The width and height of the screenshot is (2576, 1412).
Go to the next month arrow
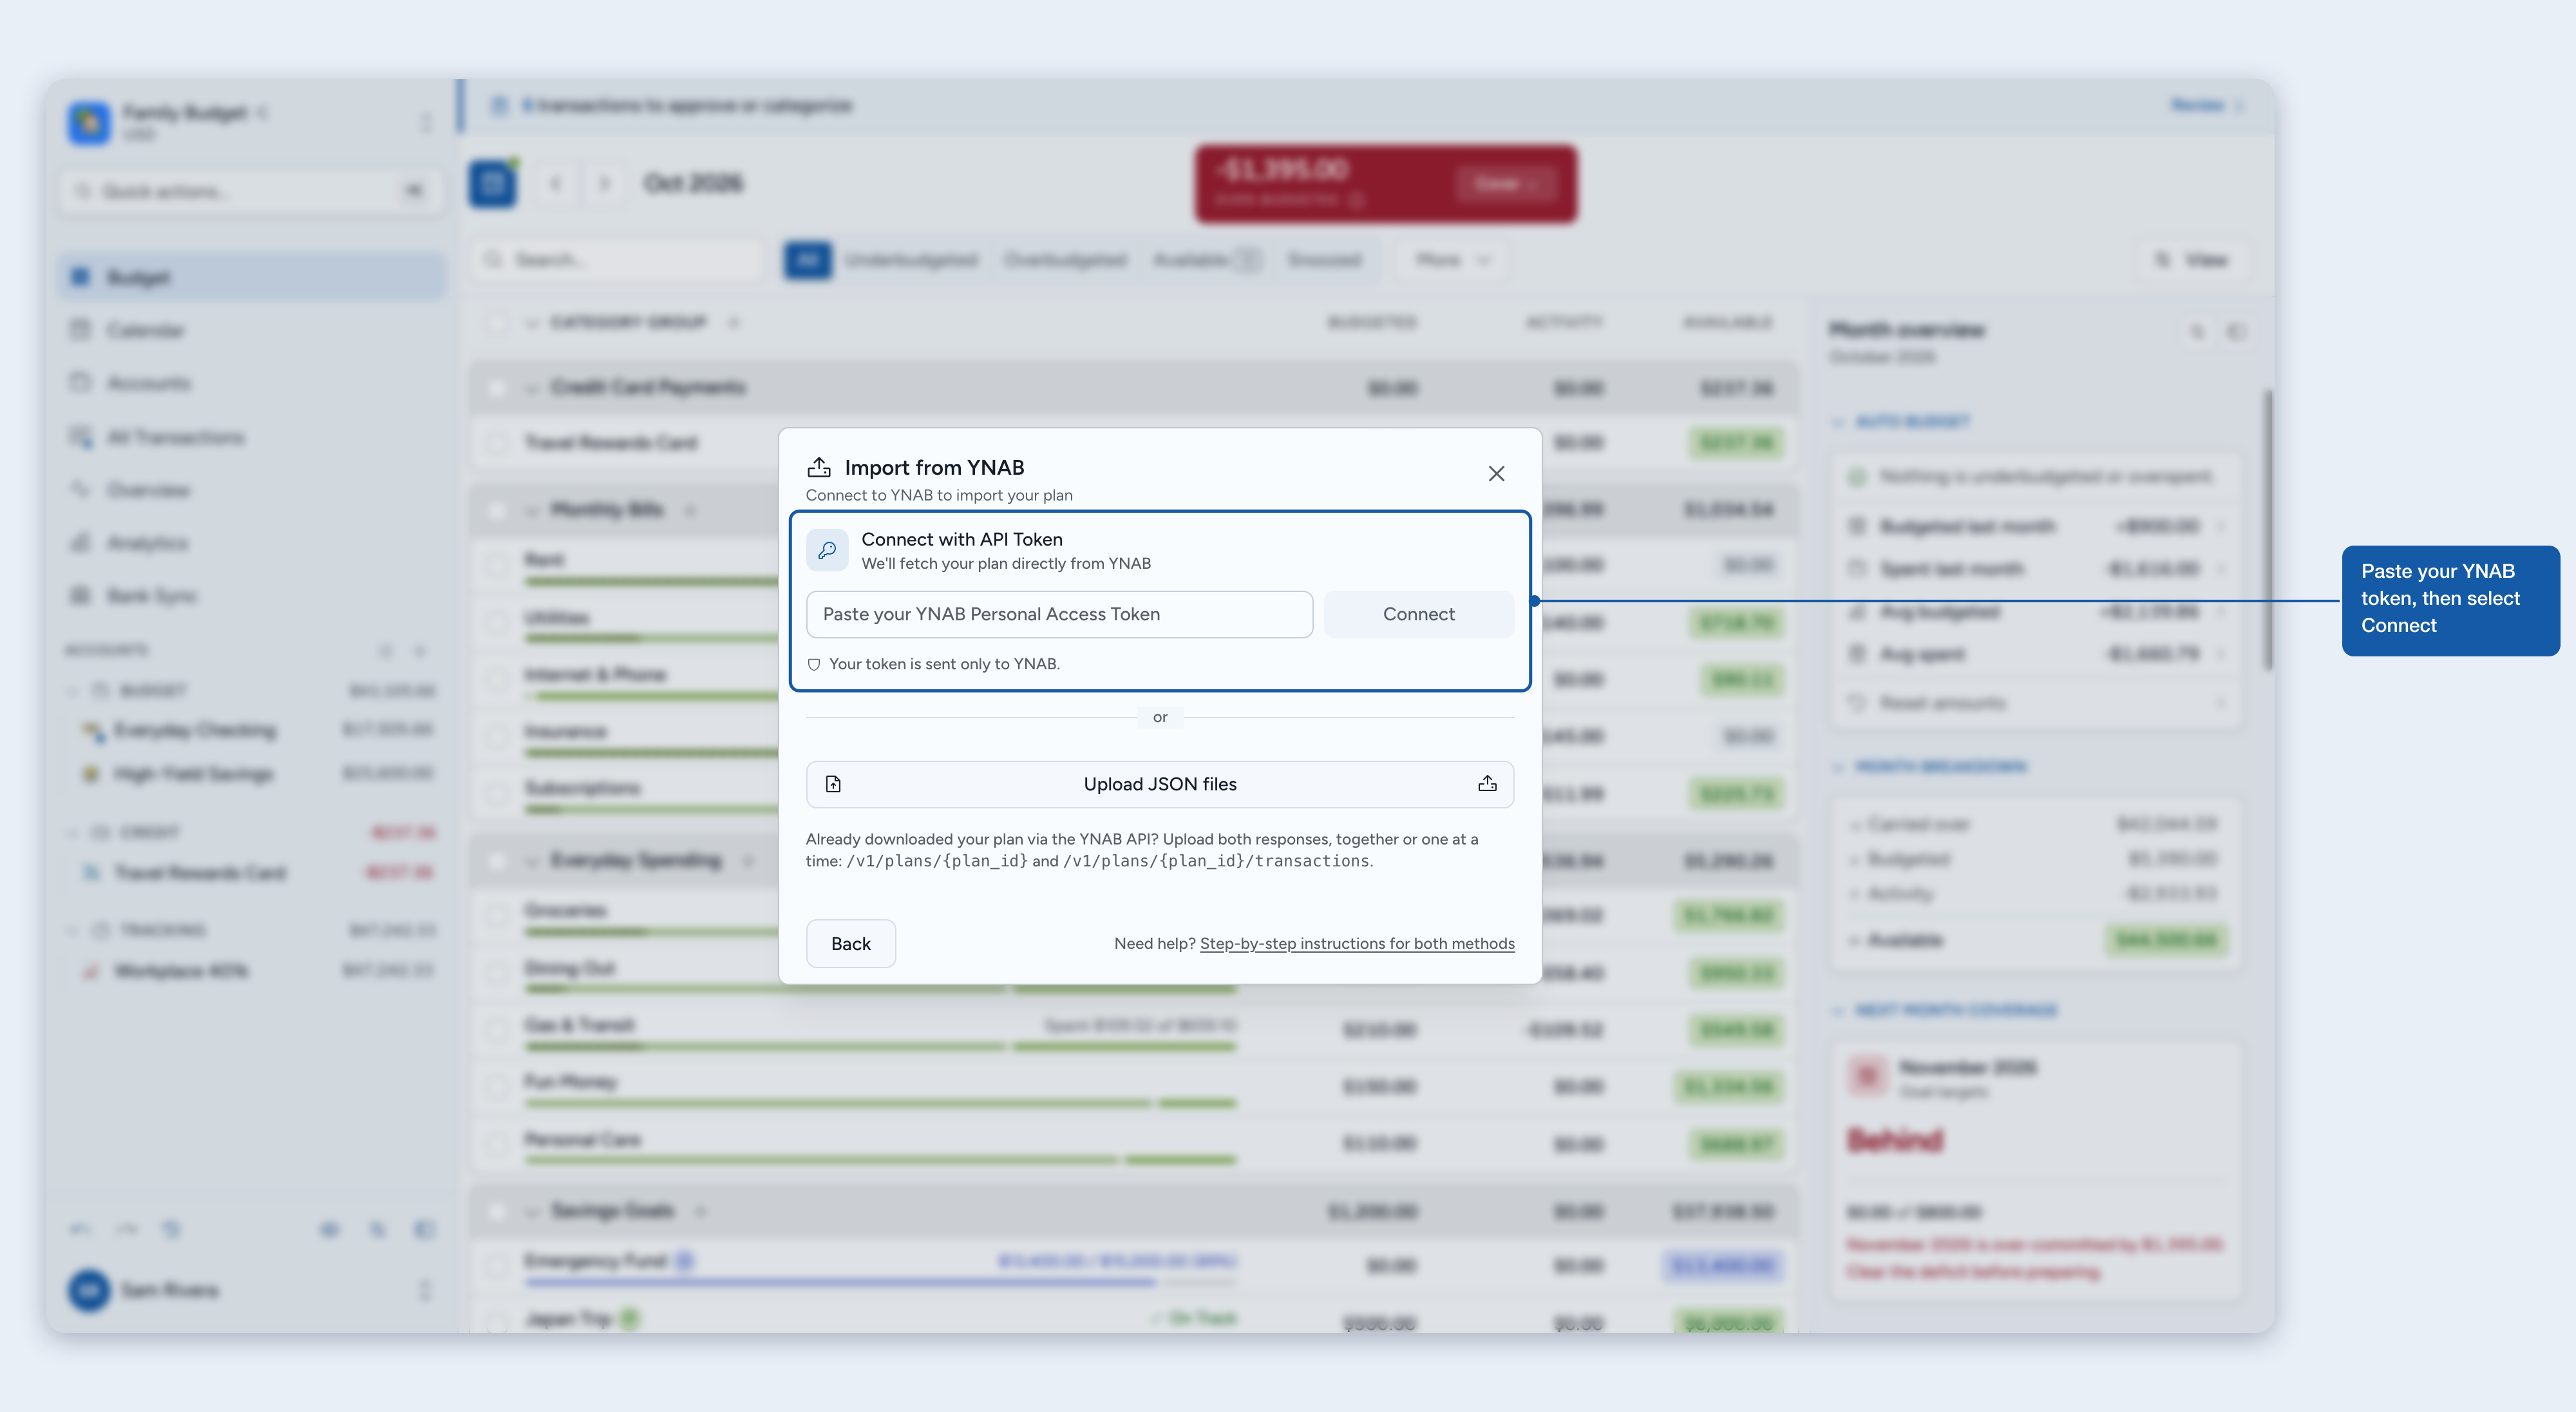coord(604,183)
